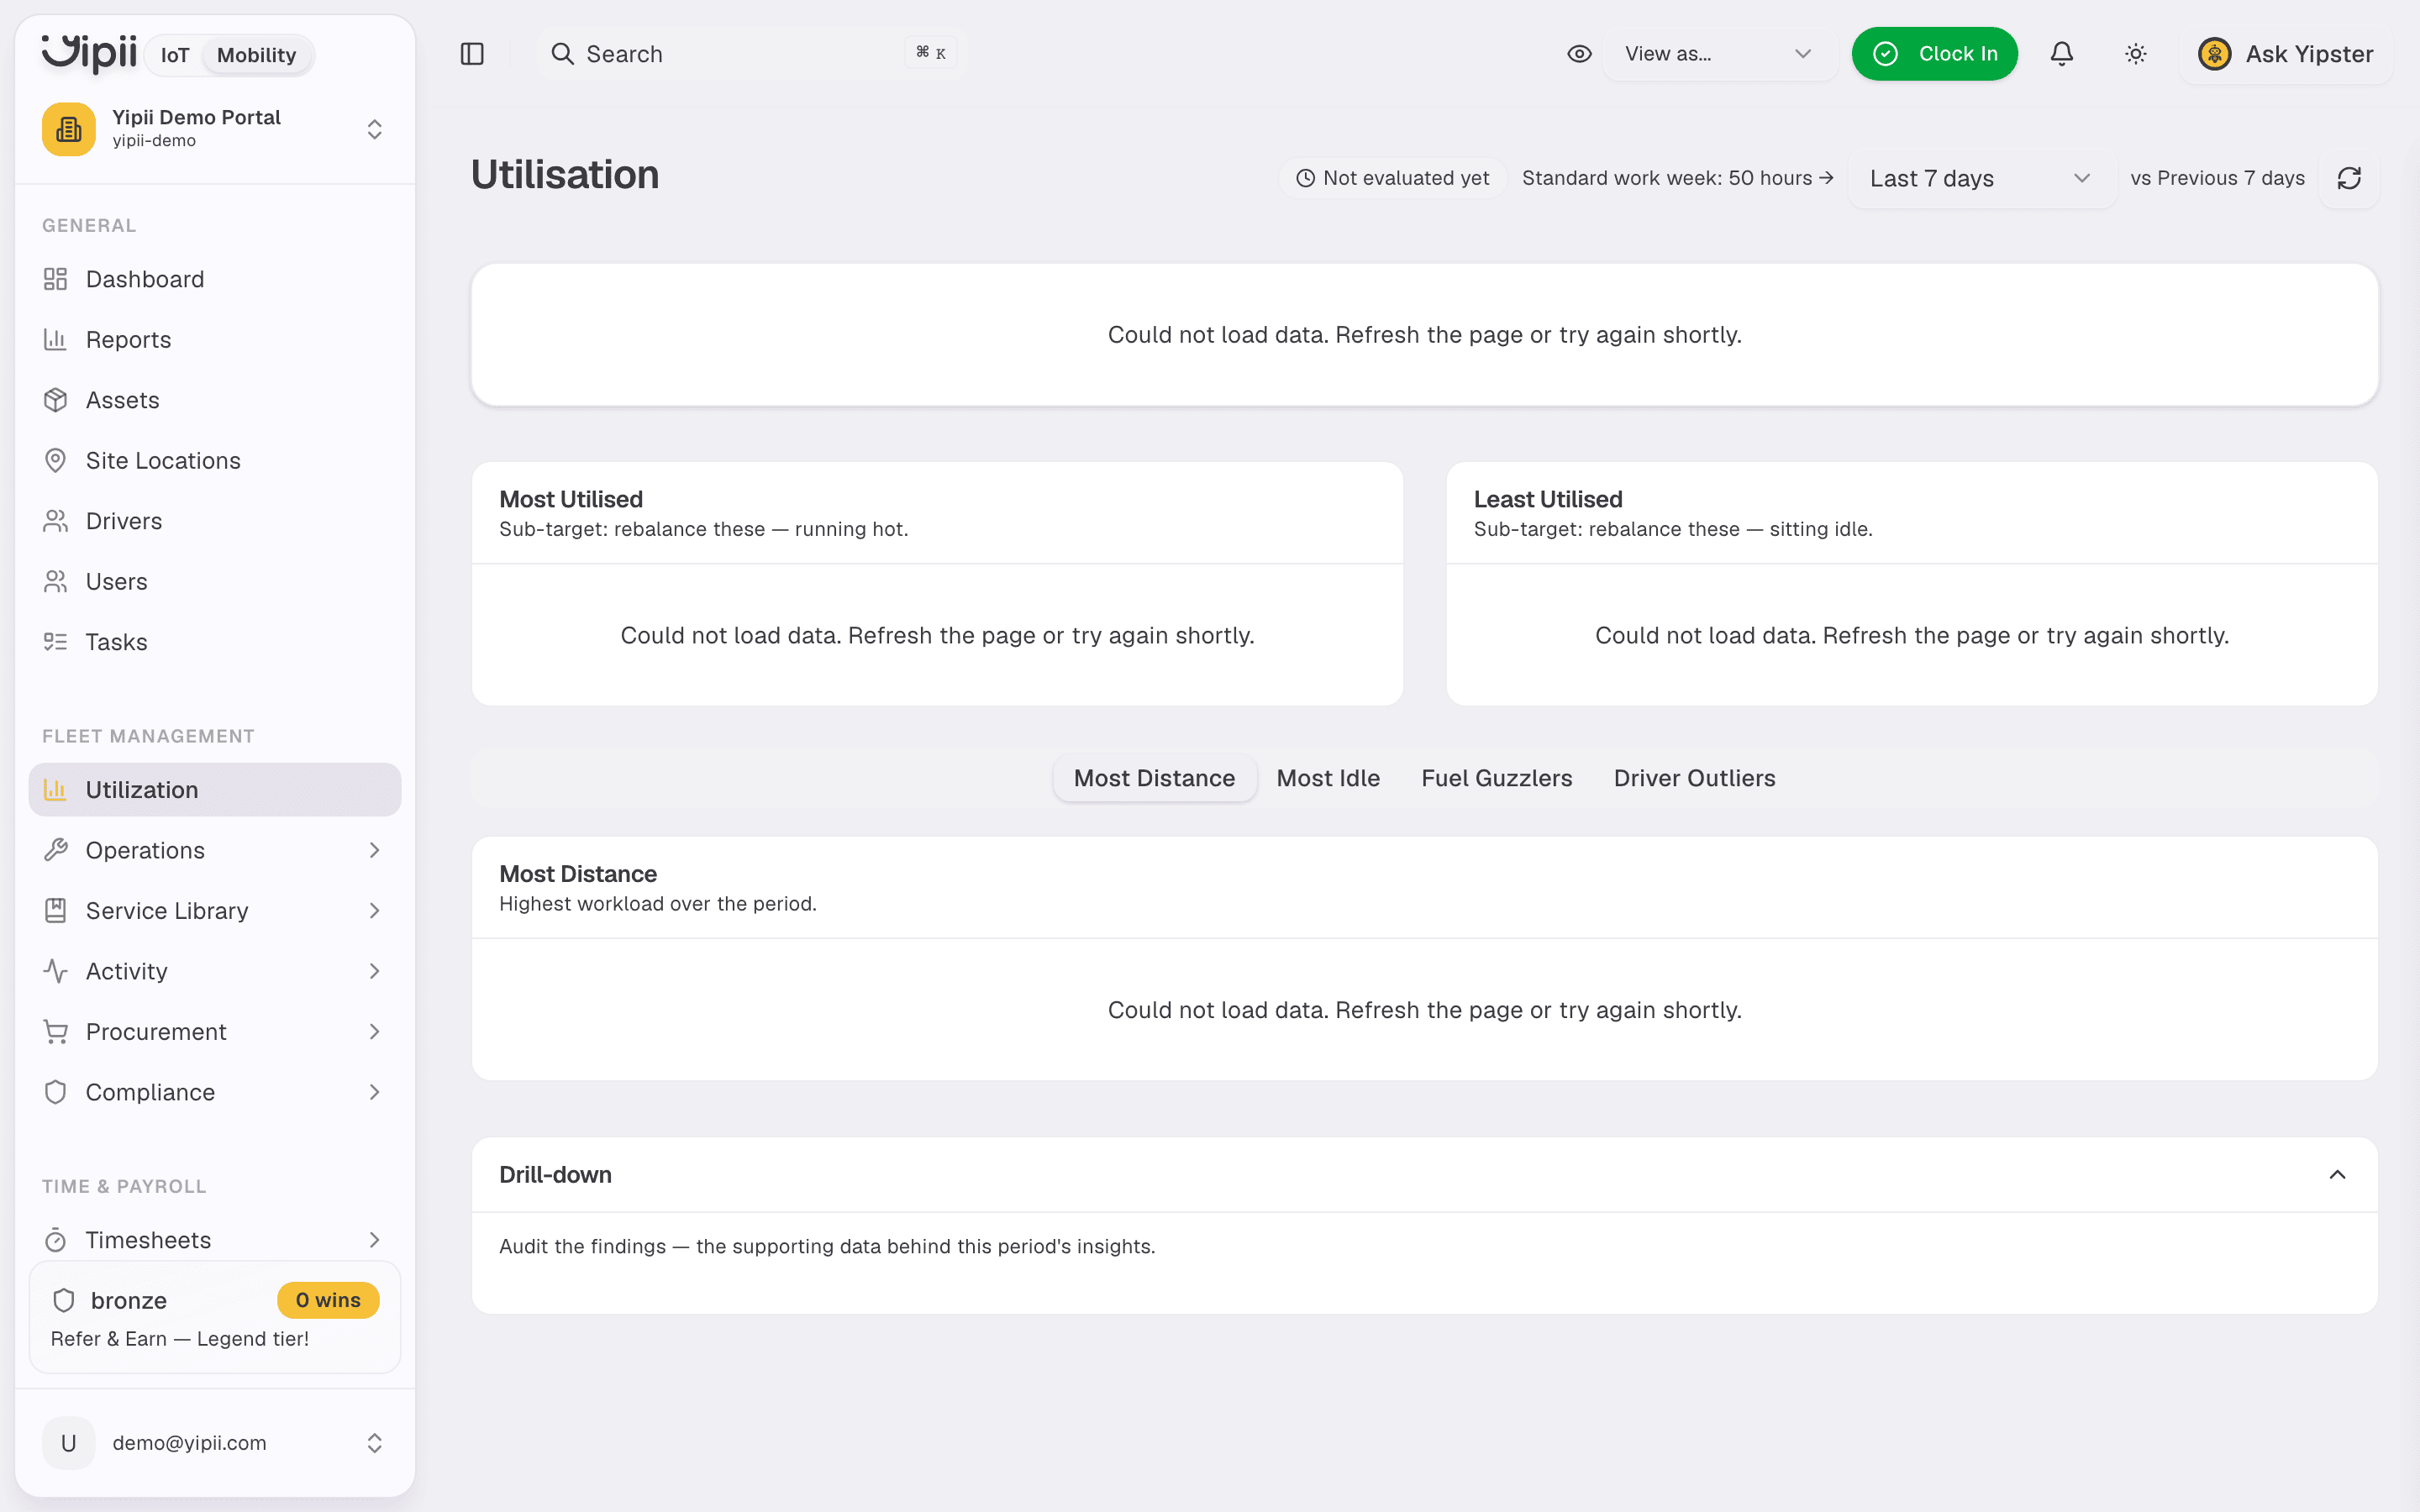Viewport: 2420px width, 1512px height.
Task: Switch to IoT mode
Action: [175, 55]
